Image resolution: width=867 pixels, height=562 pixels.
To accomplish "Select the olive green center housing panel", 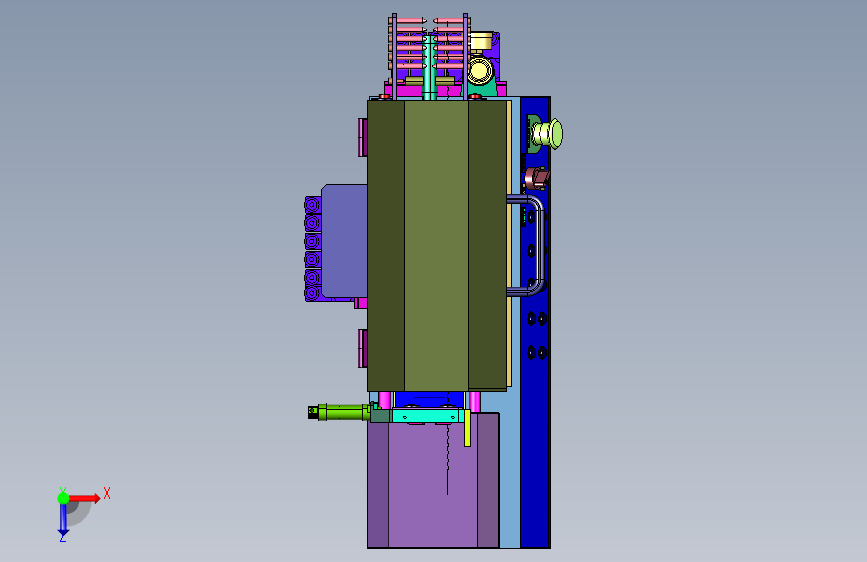I will (436, 246).
